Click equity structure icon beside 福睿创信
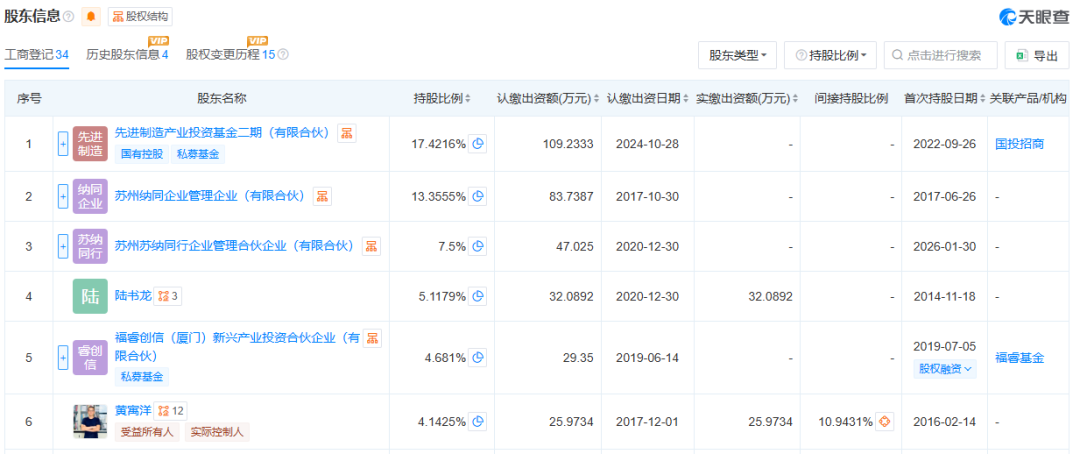 point(372,338)
